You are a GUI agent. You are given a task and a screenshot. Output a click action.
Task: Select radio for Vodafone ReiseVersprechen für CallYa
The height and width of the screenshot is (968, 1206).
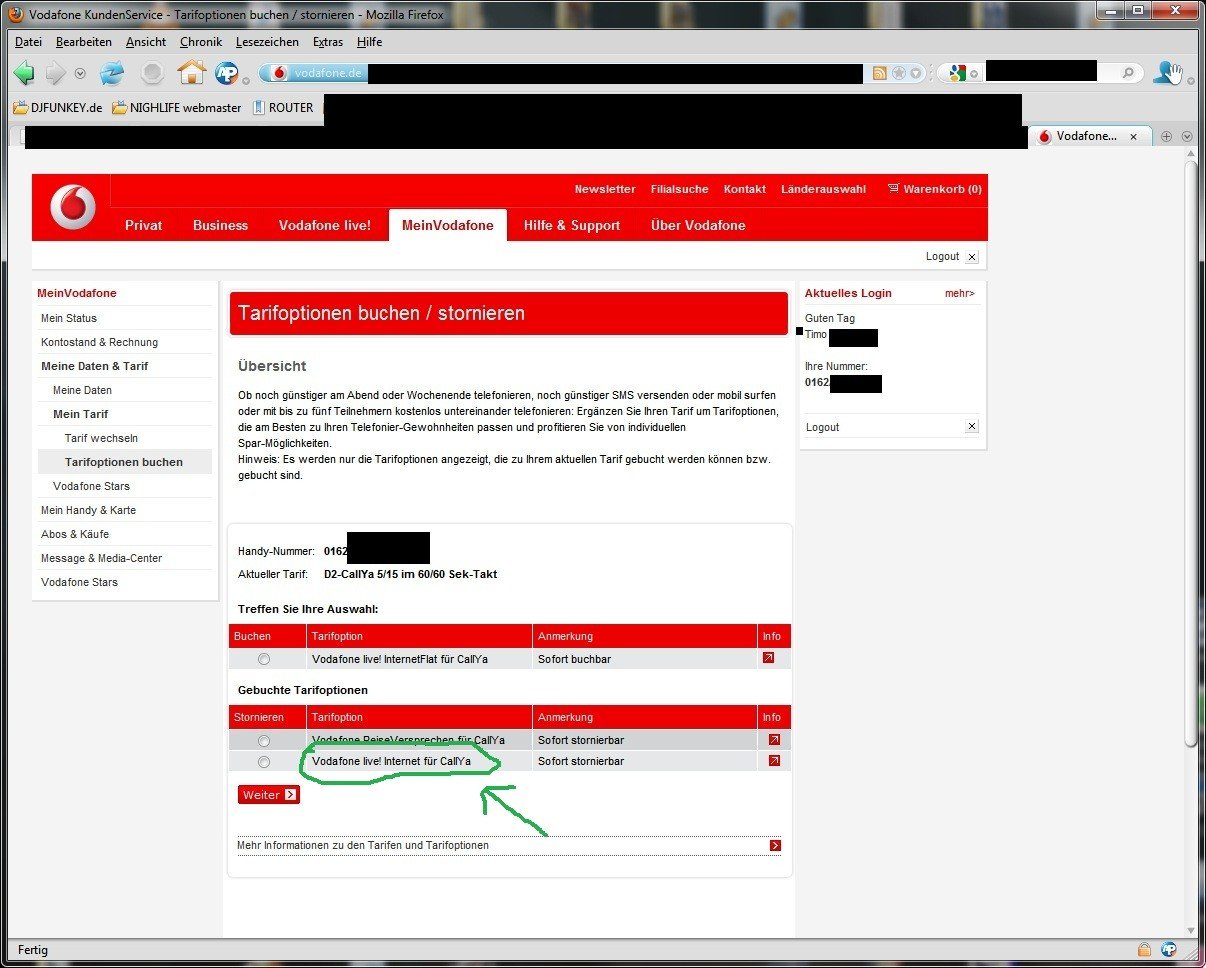[264, 741]
